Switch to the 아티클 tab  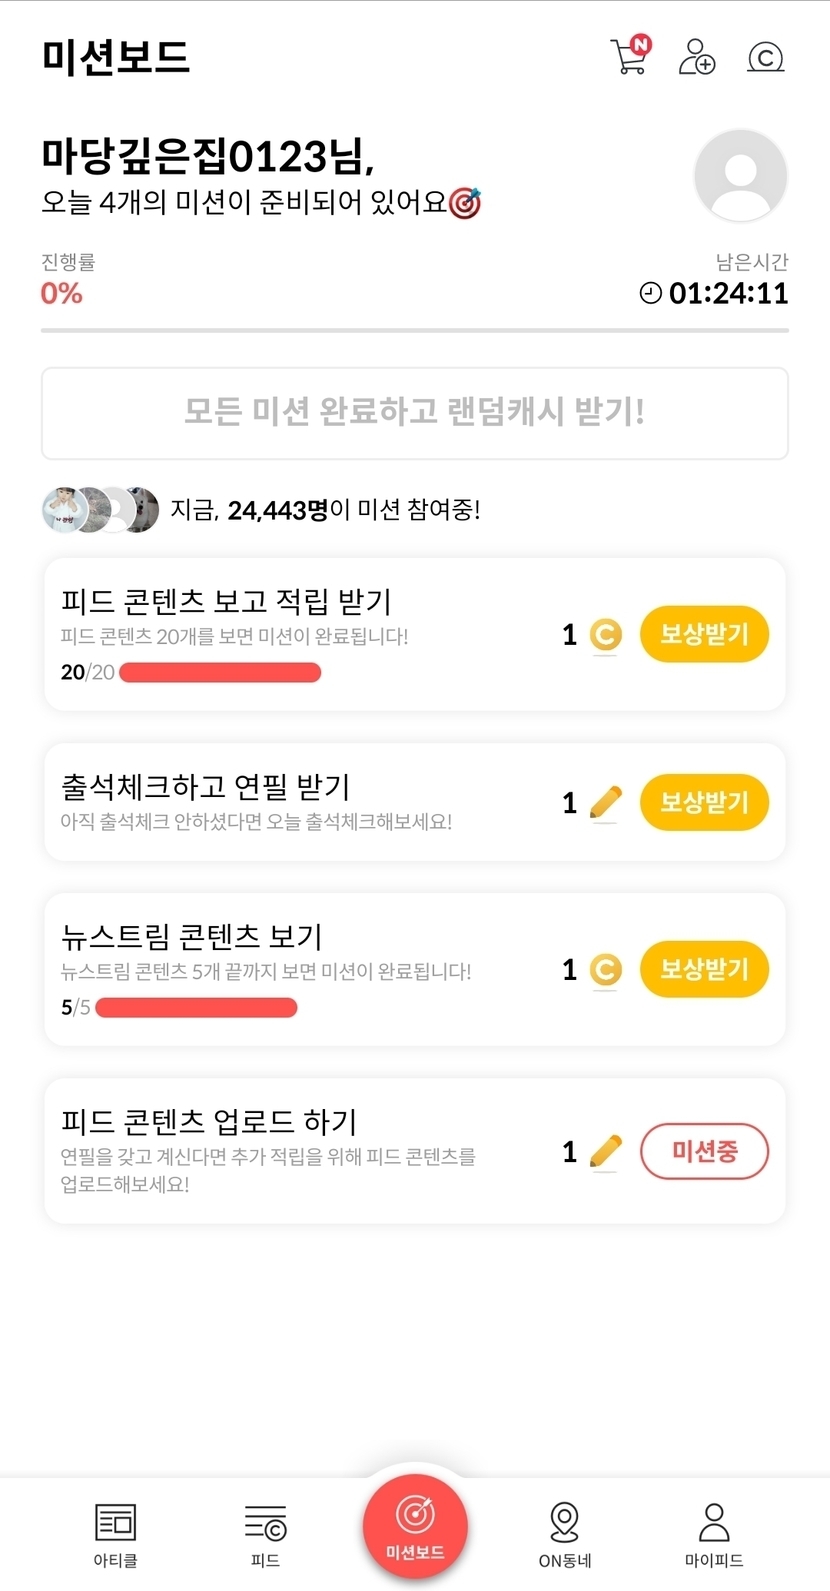coord(115,1535)
